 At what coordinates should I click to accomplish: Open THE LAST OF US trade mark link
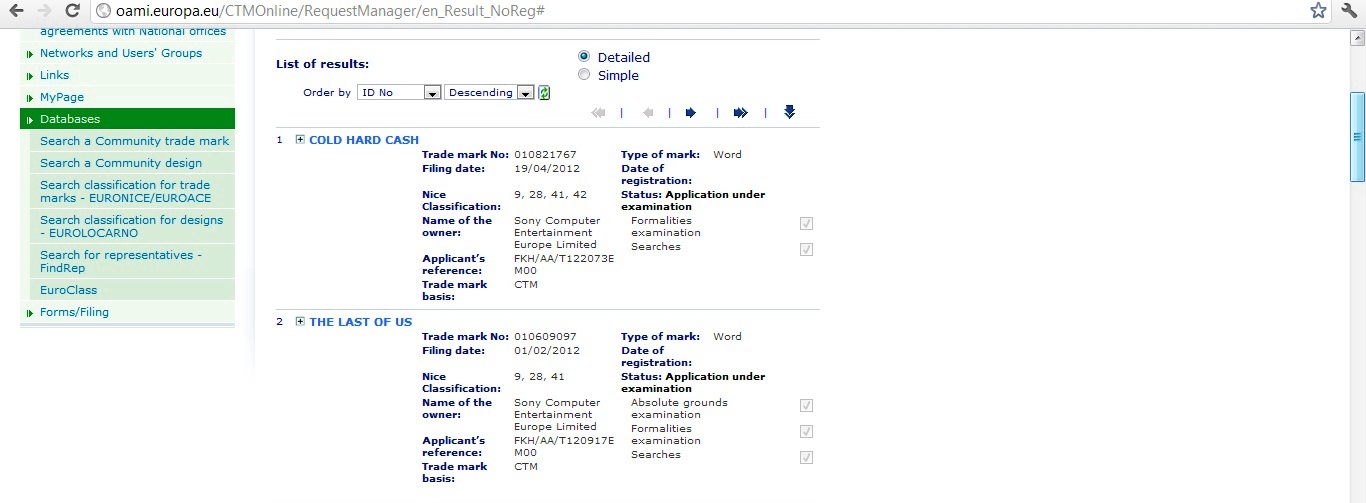360,322
